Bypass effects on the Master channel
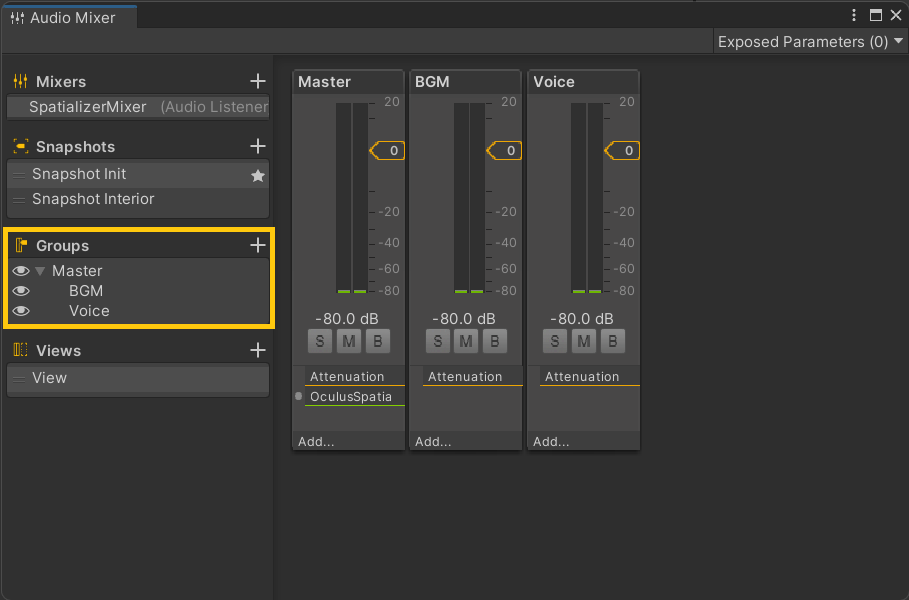The width and height of the screenshot is (909, 600). (x=377, y=341)
